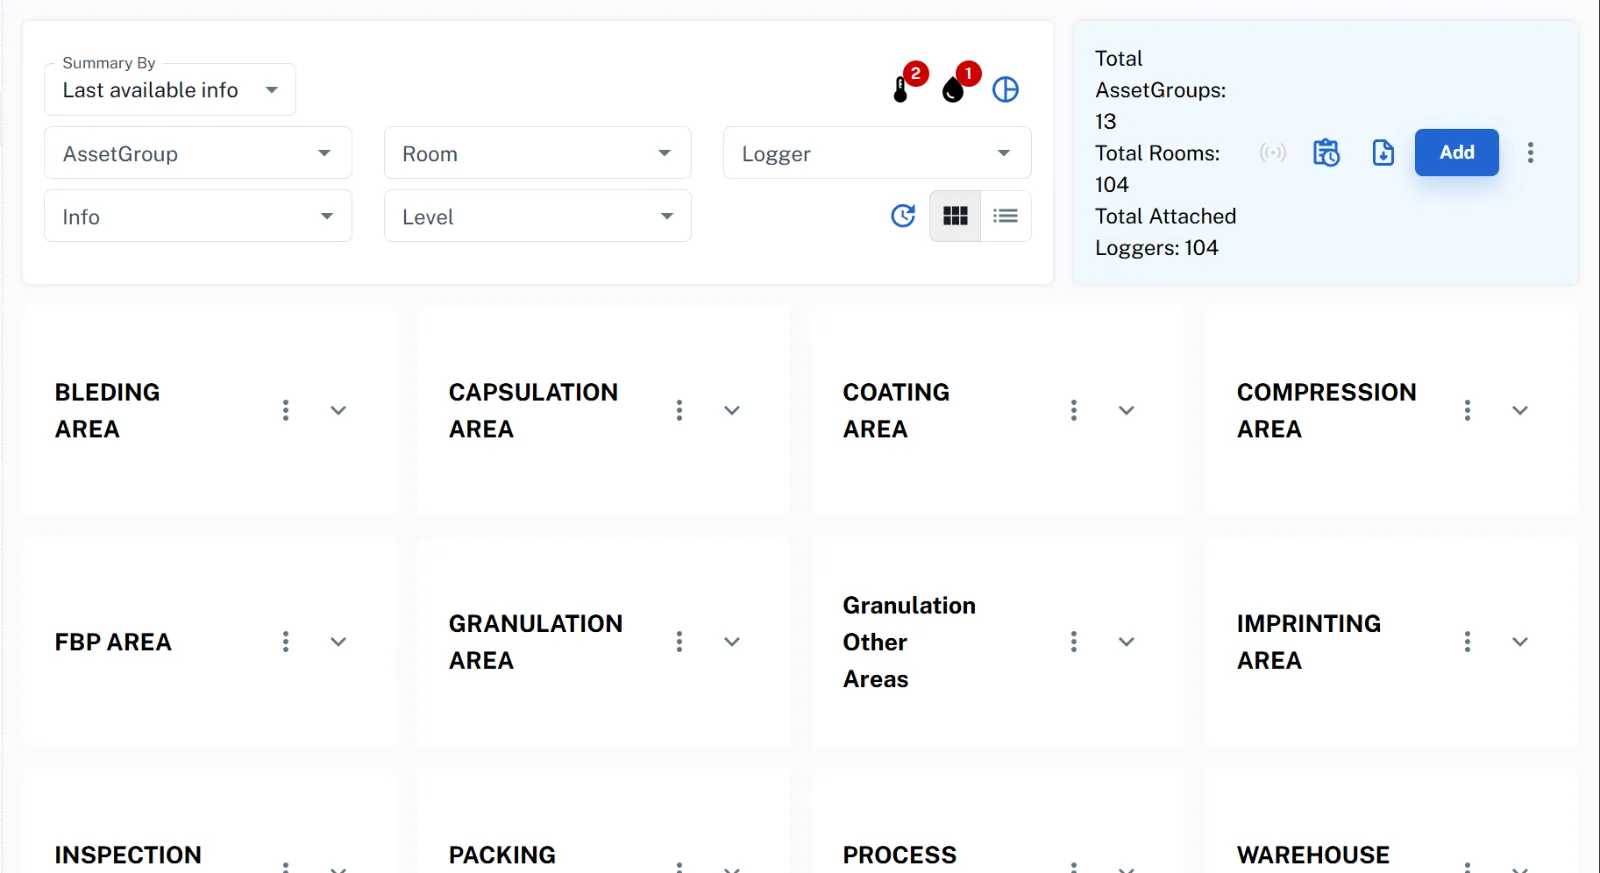This screenshot has height=873, width=1600.
Task: Expand the BLEDING AREA card
Action: point(338,410)
